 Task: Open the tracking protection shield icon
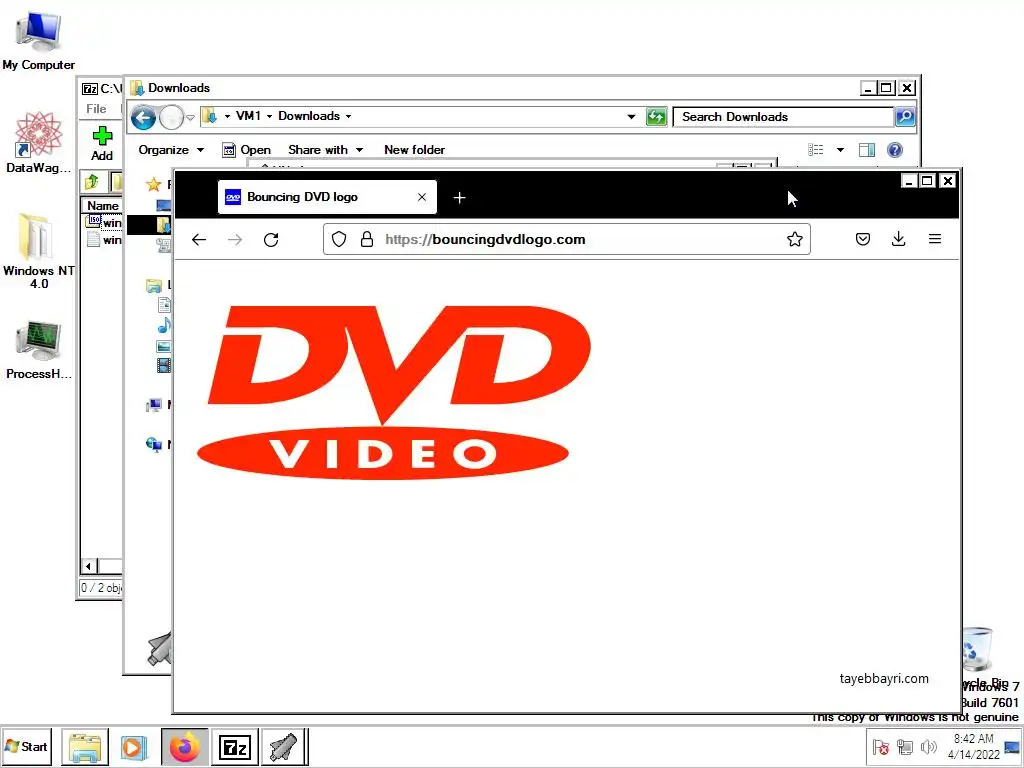pyautogui.click(x=338, y=239)
